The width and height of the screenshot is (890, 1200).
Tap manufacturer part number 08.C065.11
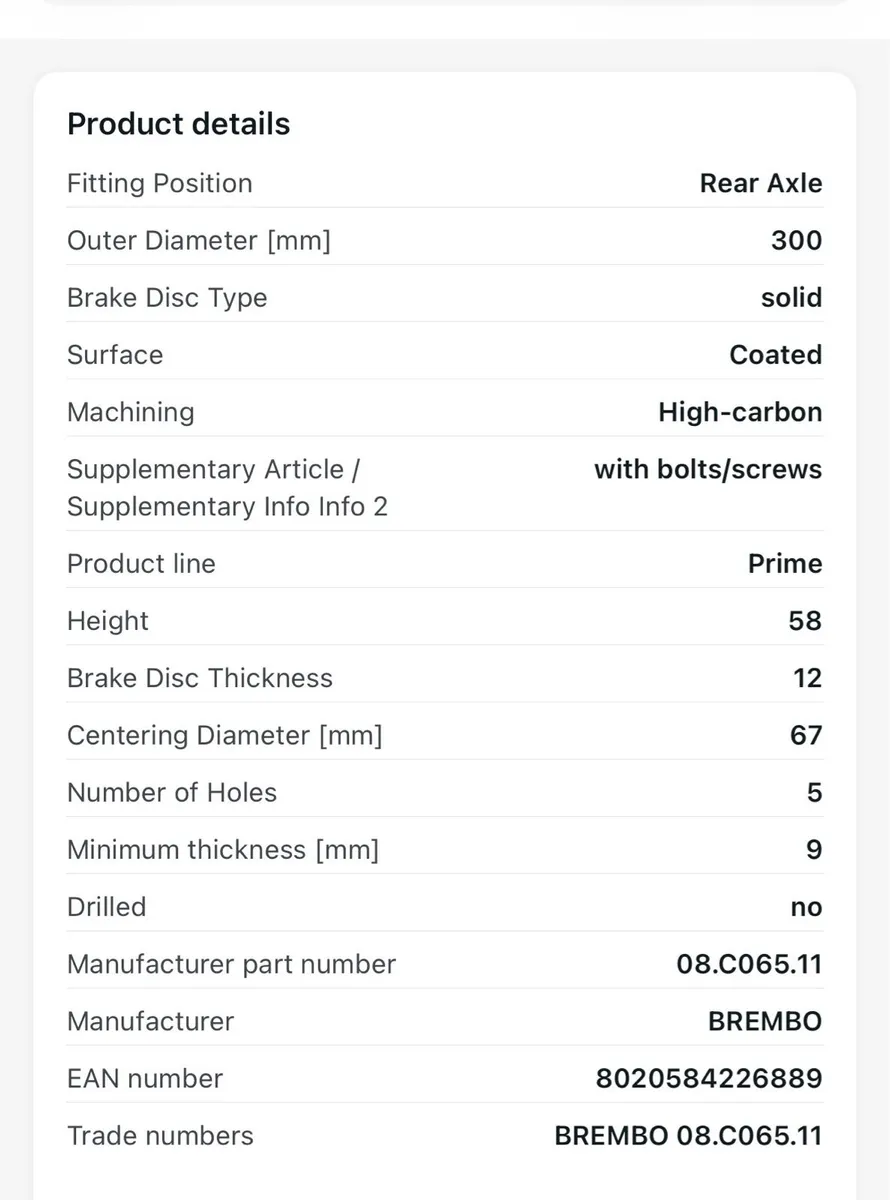click(x=749, y=964)
